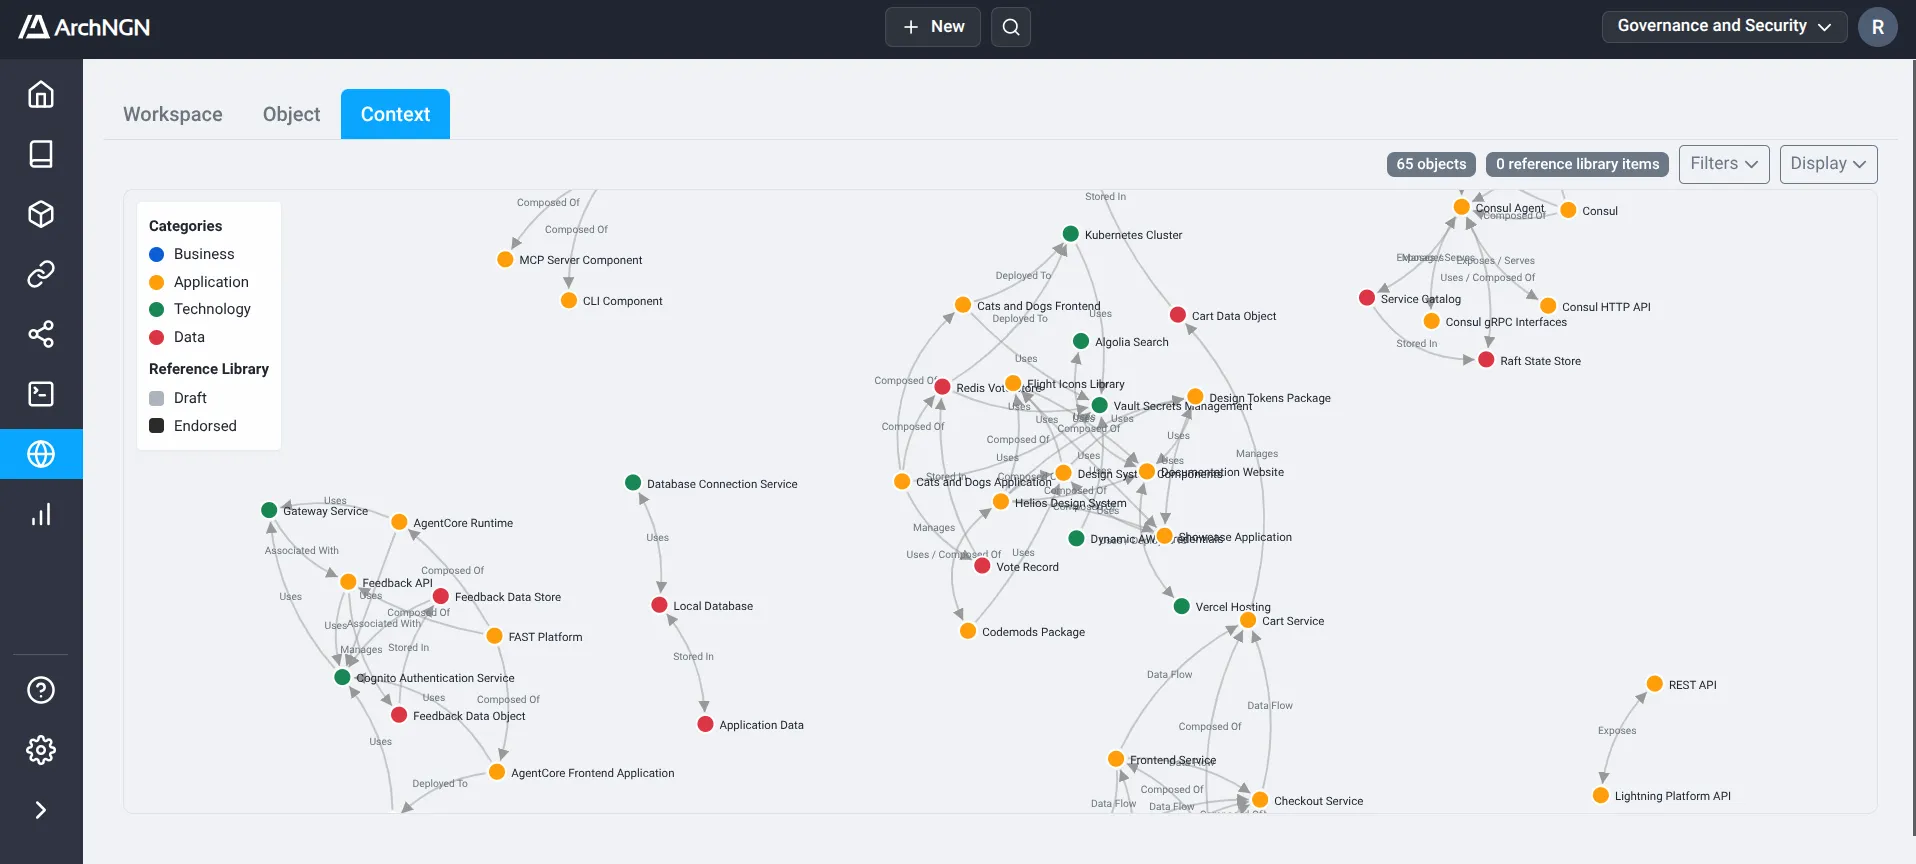Select the Cognito Authentication Service node

[x=342, y=677]
